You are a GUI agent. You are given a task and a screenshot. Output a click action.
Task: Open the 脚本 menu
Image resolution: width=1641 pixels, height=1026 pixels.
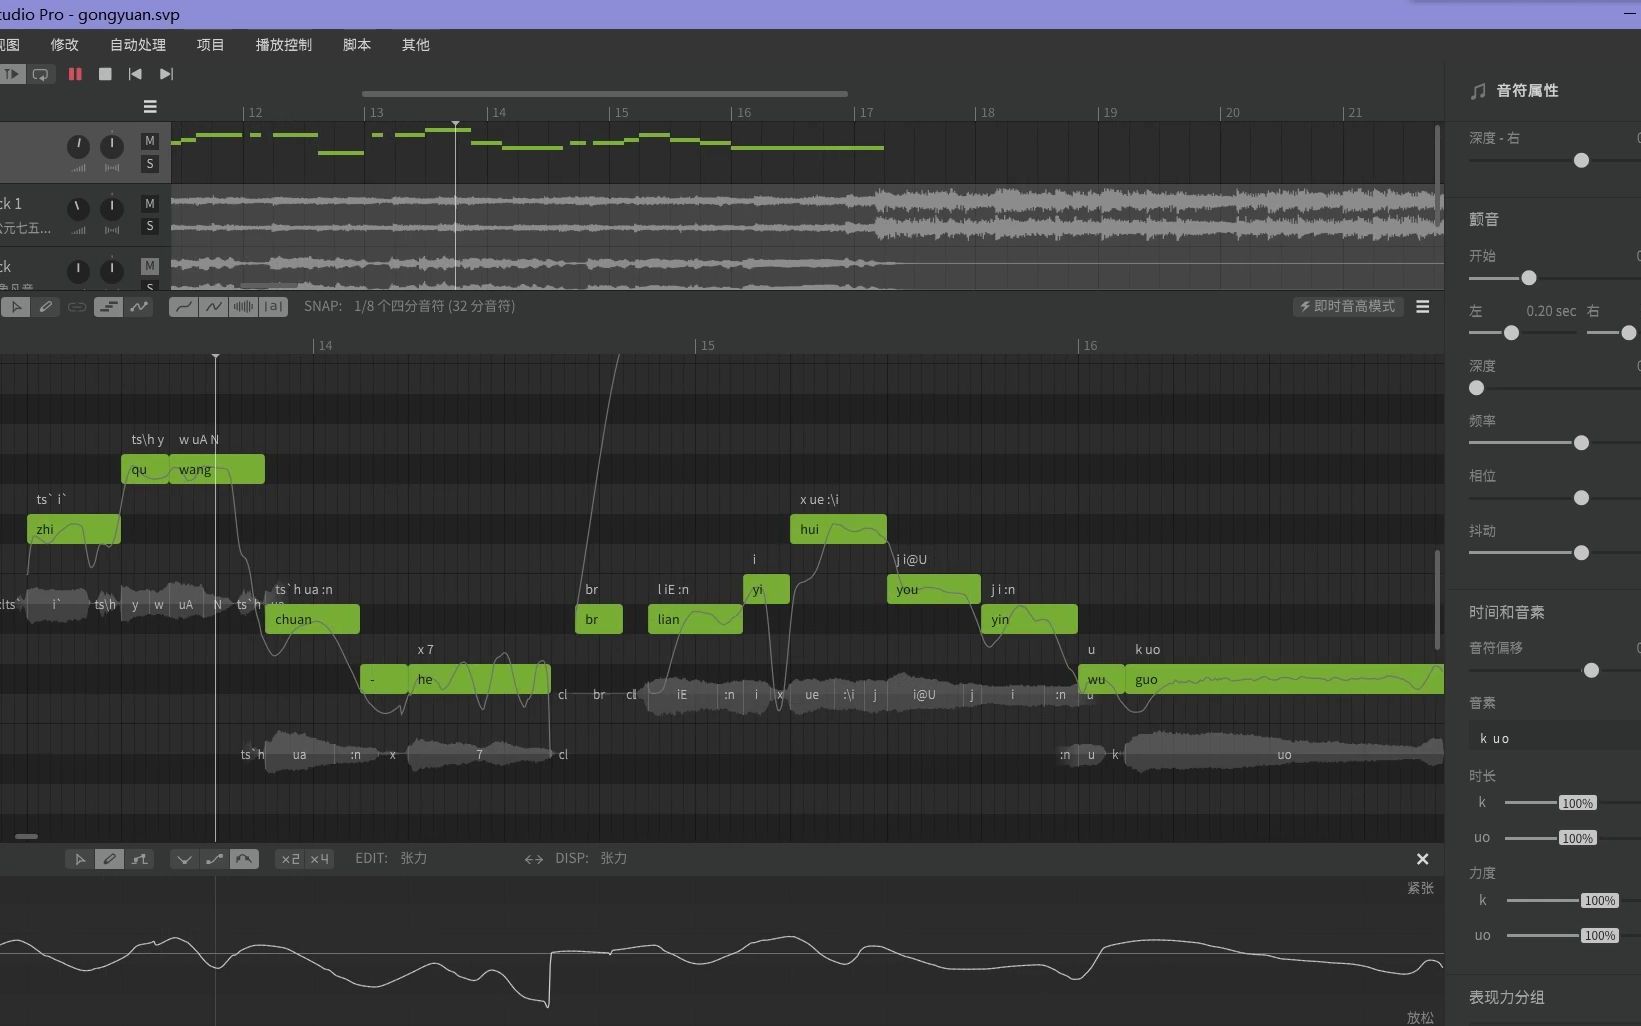coord(356,45)
